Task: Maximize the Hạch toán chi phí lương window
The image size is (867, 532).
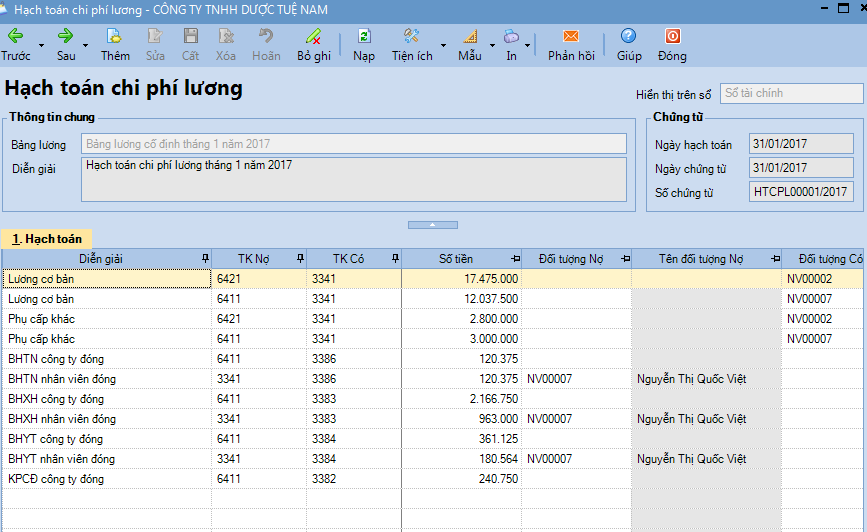Action: (844, 8)
